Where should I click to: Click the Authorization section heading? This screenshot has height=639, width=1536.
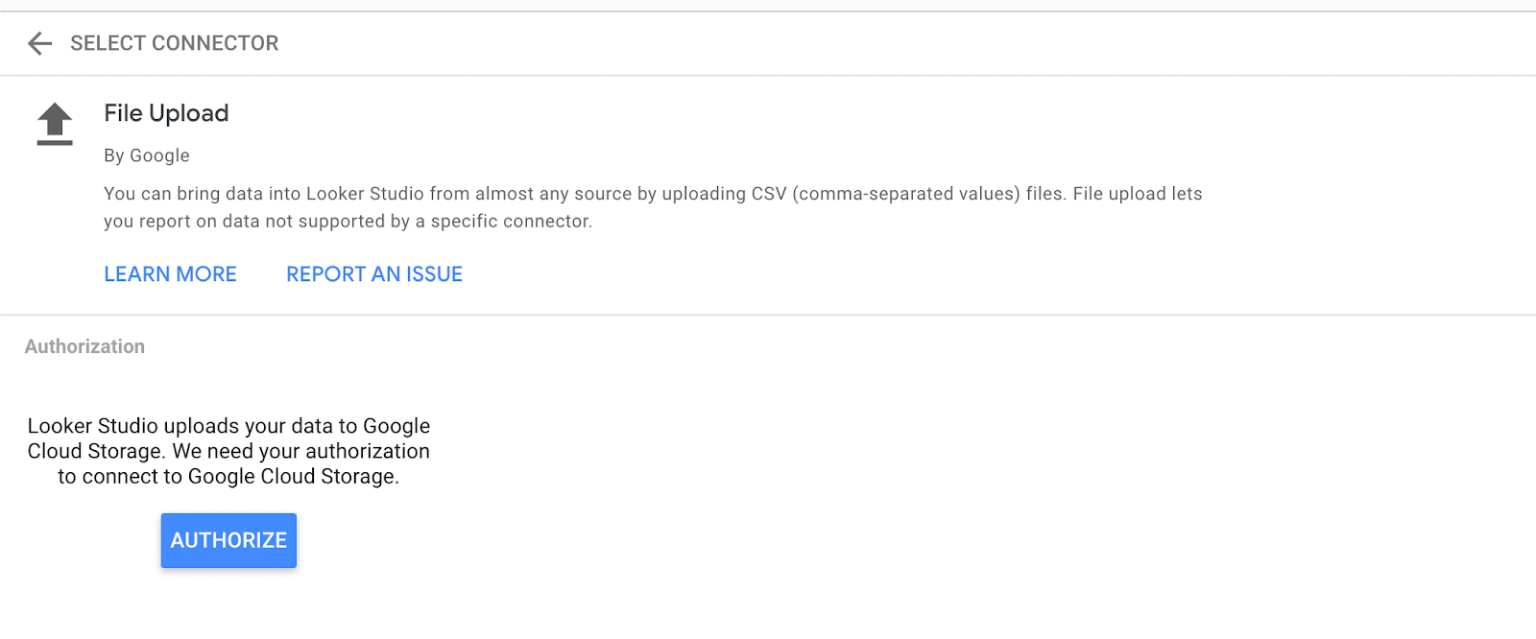(84, 346)
